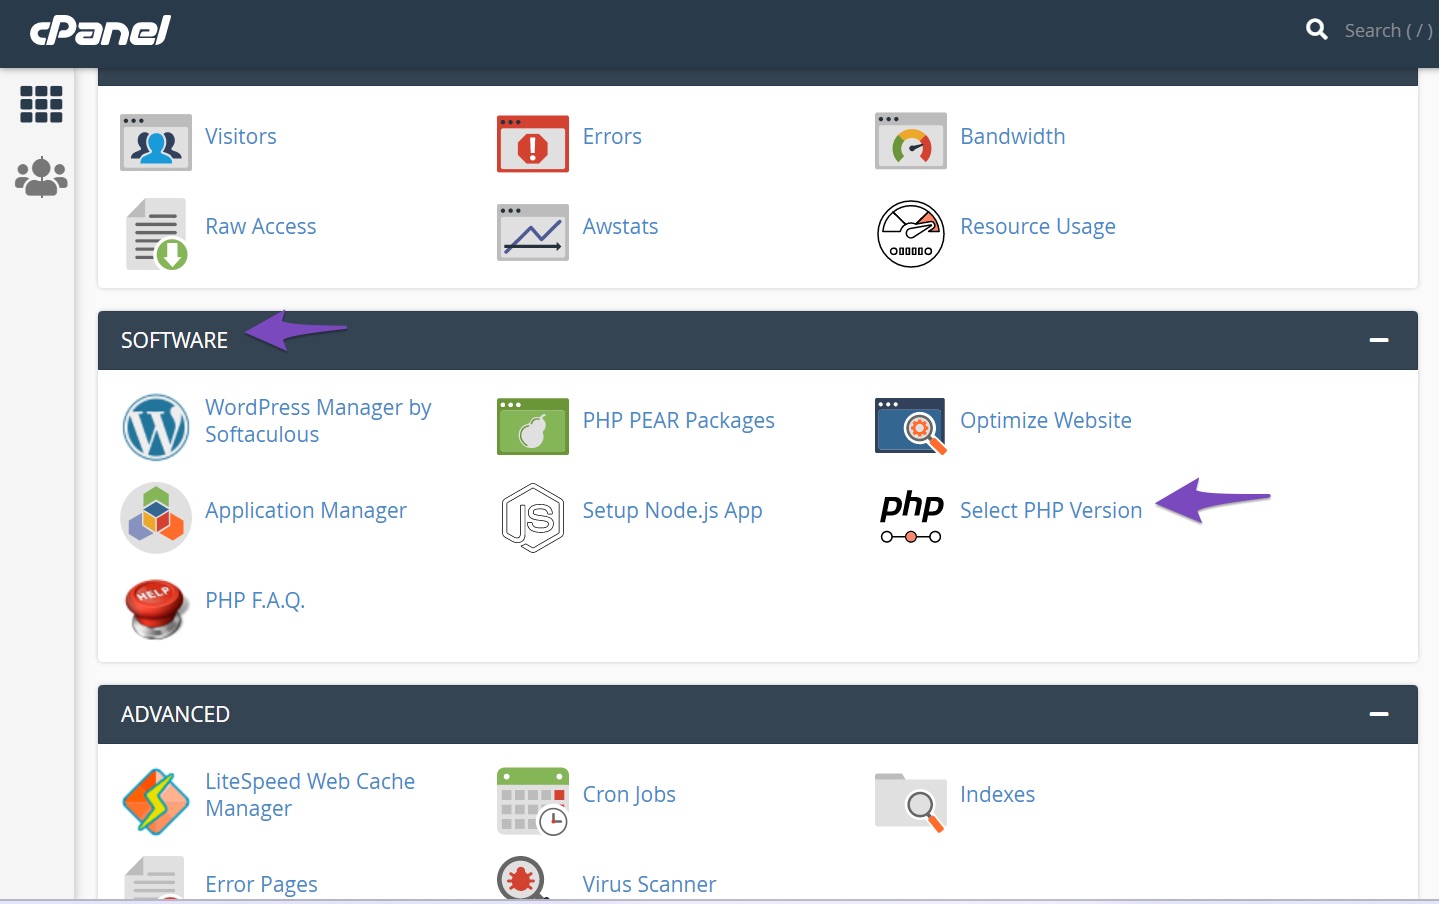Click the red HELP button icon
The image size is (1439, 904).
(156, 608)
